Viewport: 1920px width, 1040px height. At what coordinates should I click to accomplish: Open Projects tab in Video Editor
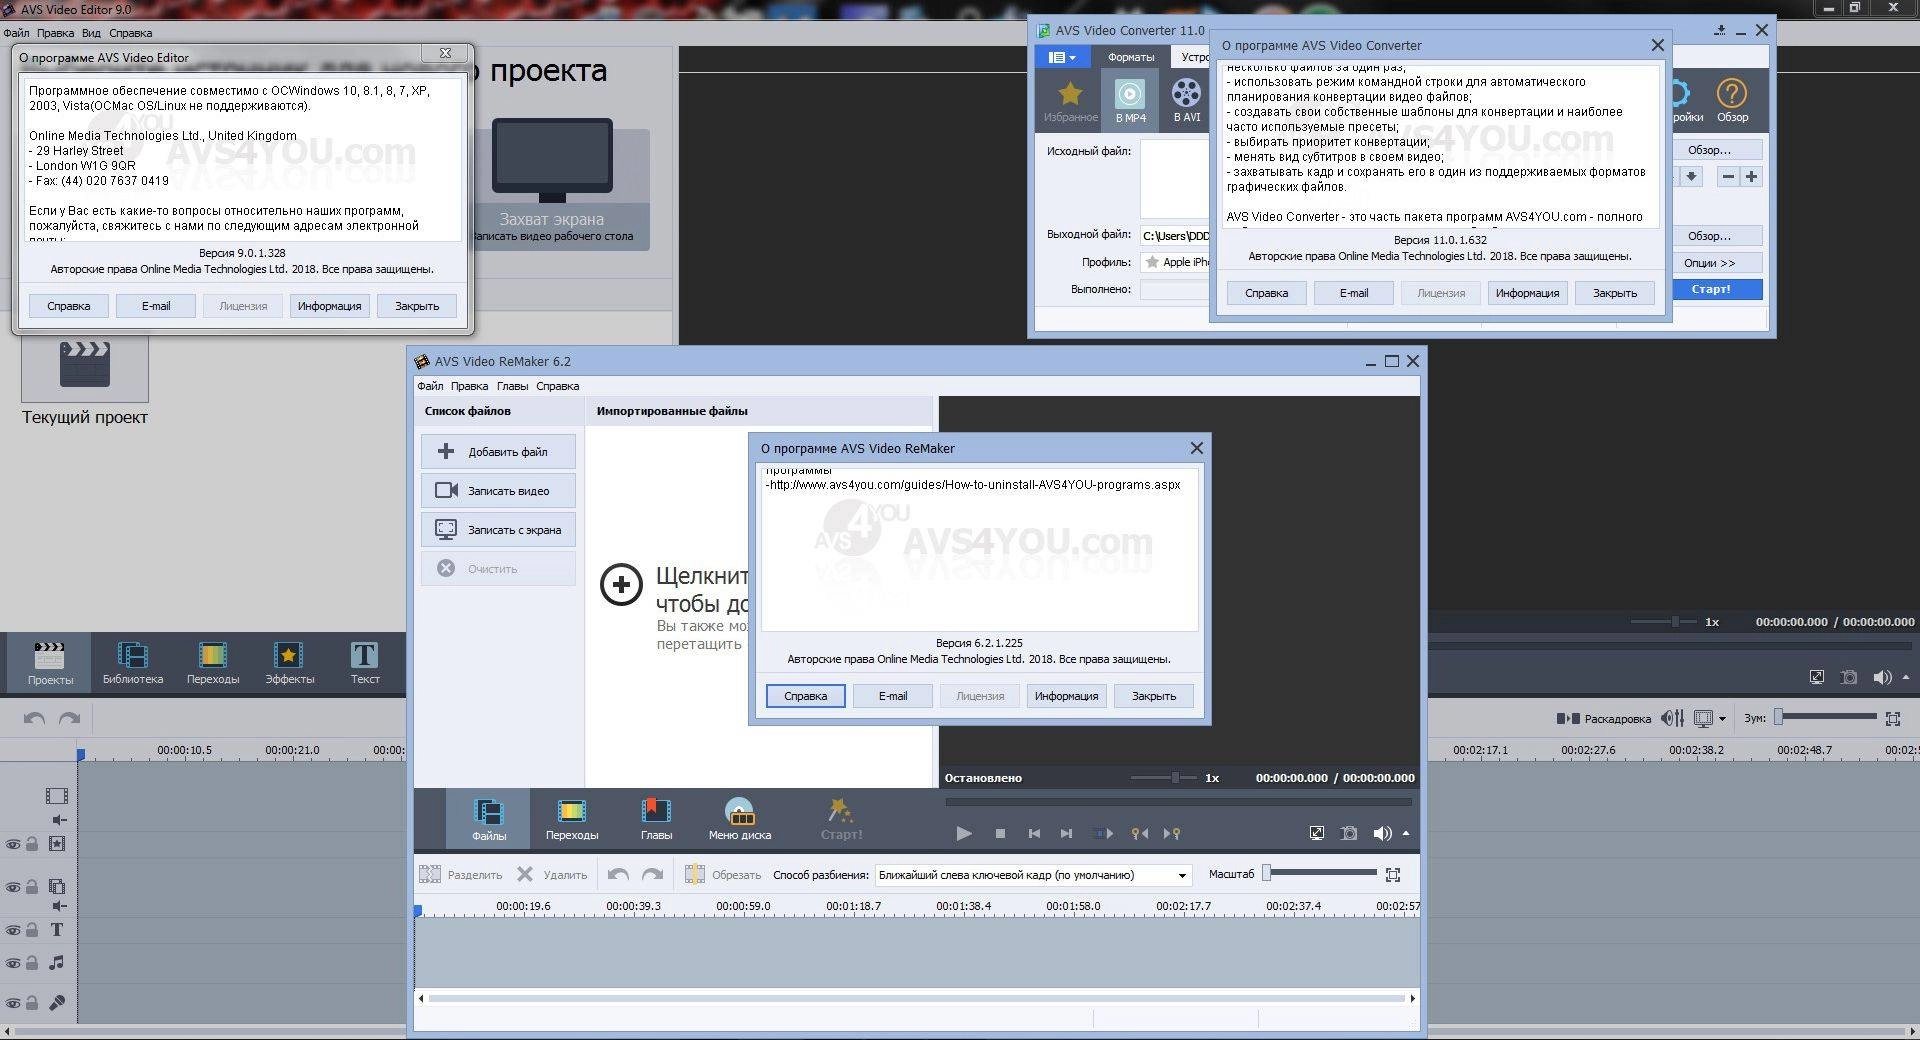coord(50,662)
